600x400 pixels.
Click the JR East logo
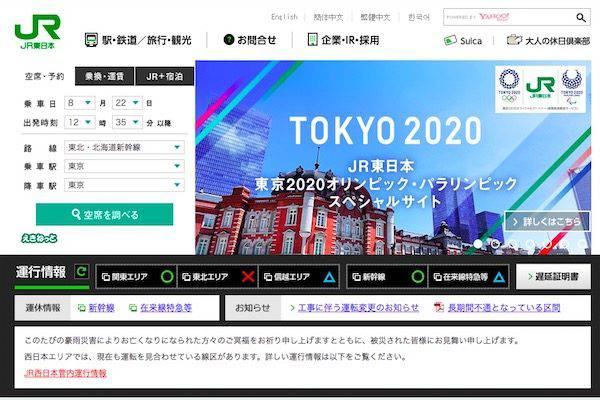tap(38, 31)
